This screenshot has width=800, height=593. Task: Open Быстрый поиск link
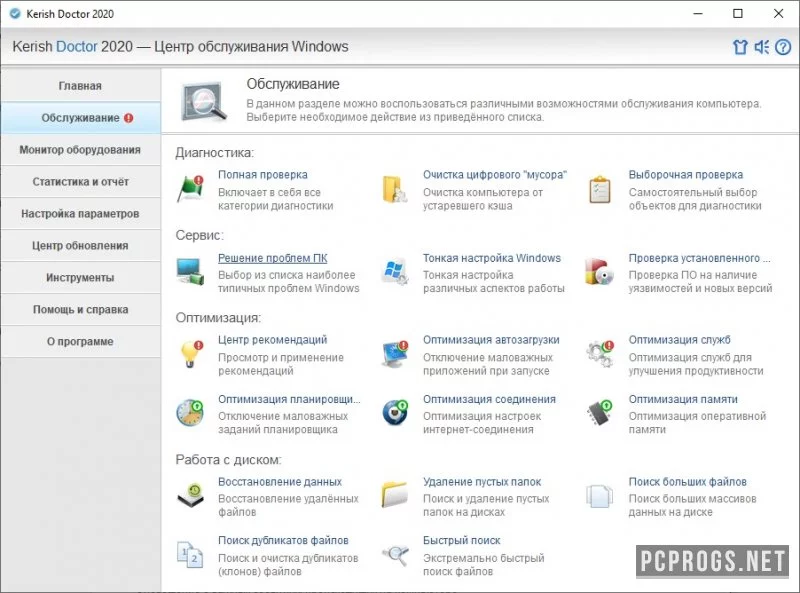click(462, 540)
